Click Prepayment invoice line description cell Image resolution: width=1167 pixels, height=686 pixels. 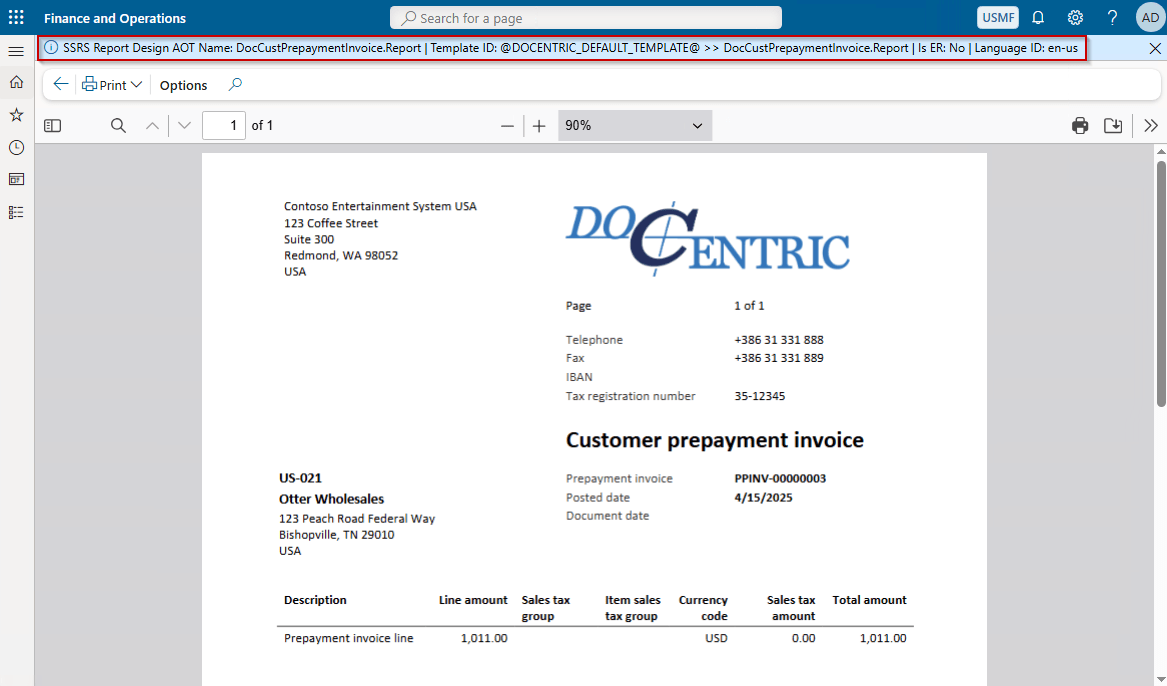click(348, 638)
